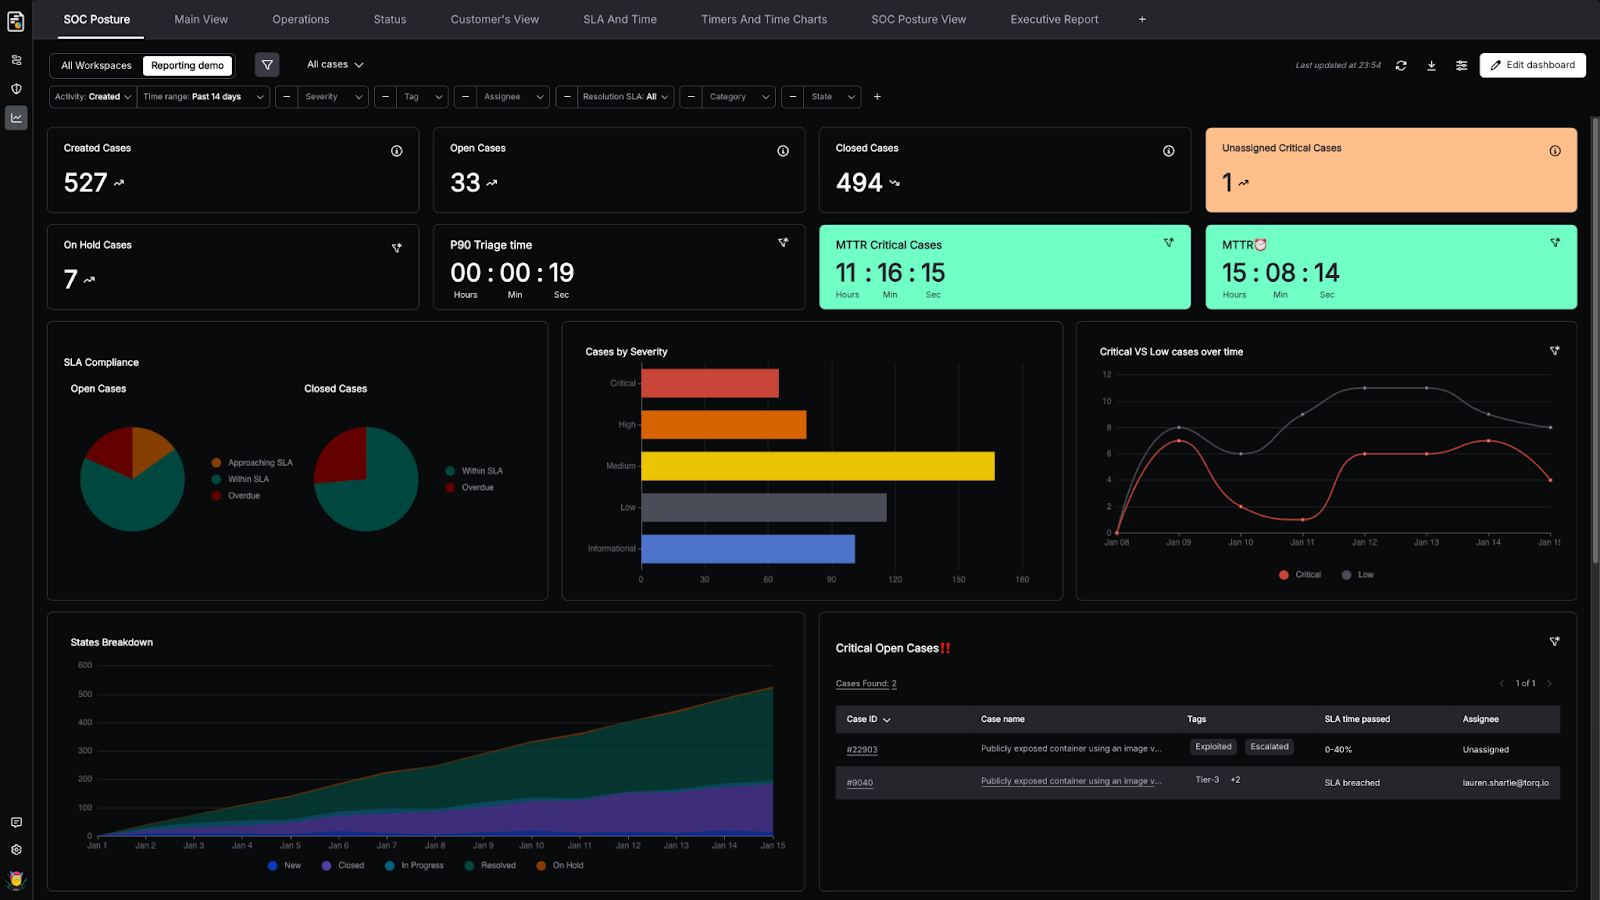Open settings gear in left sidebar
Viewport: 1600px width, 900px height.
pyautogui.click(x=16, y=850)
